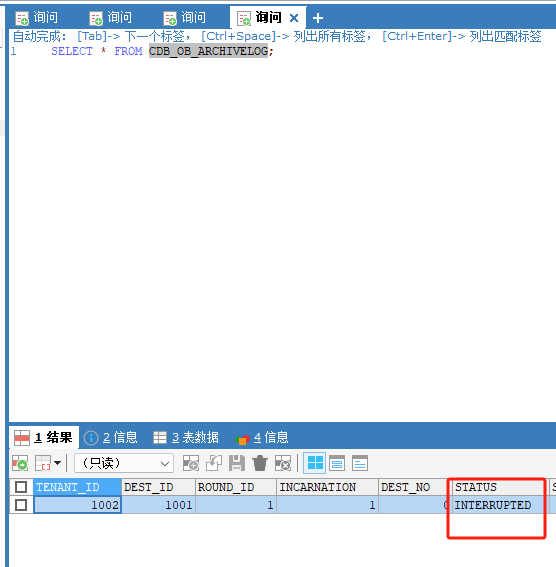Click the cancel changes icon
Image resolution: width=556 pixels, height=567 pixels.
coord(283,463)
